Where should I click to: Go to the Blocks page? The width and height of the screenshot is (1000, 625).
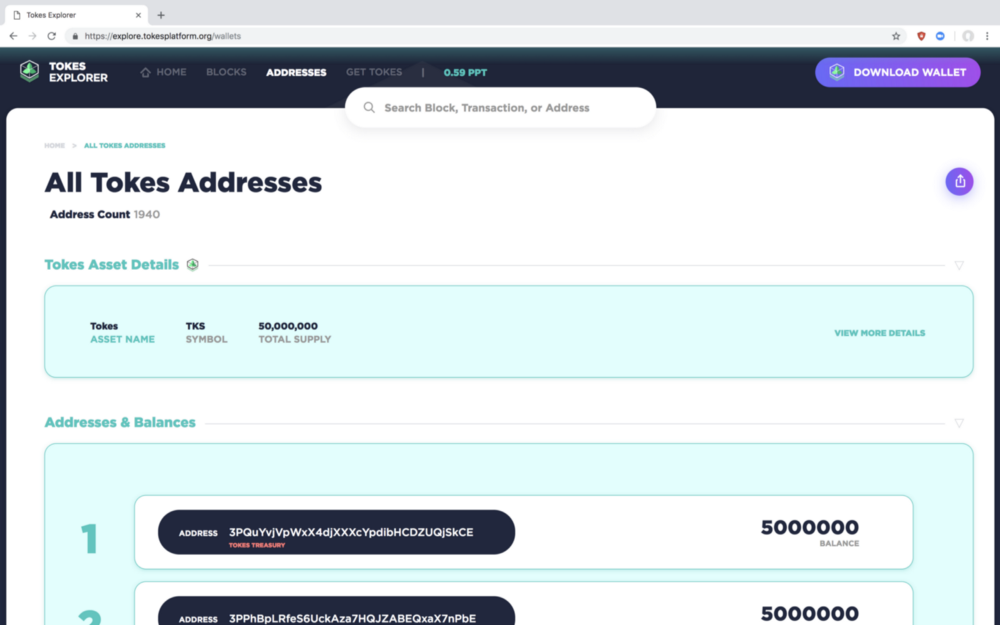coord(226,72)
